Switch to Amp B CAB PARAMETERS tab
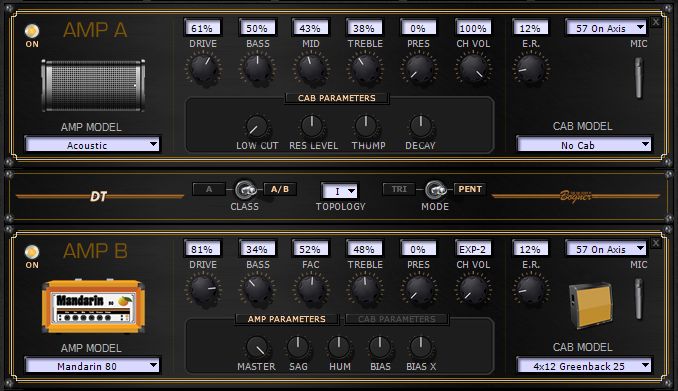Image resolution: width=678 pixels, height=391 pixels. 397,319
